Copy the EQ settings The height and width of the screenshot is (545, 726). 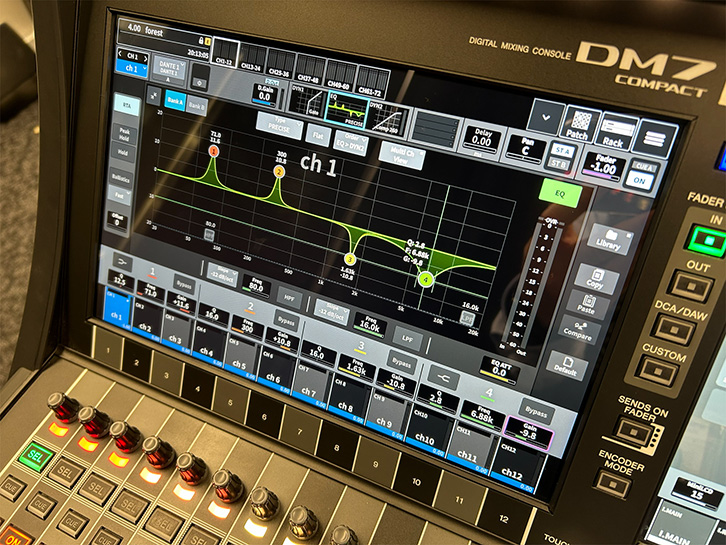598,279
